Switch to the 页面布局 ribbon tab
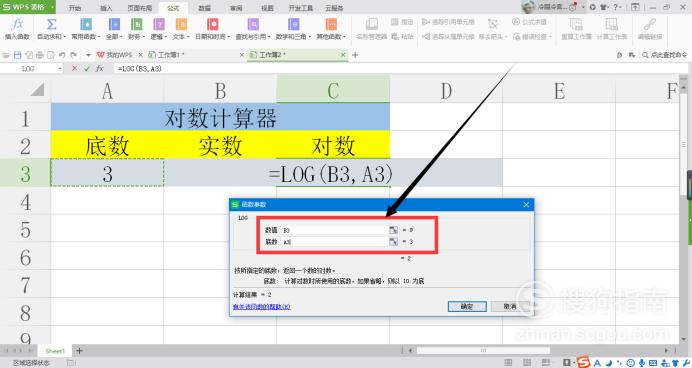692x368 pixels. coord(139,8)
